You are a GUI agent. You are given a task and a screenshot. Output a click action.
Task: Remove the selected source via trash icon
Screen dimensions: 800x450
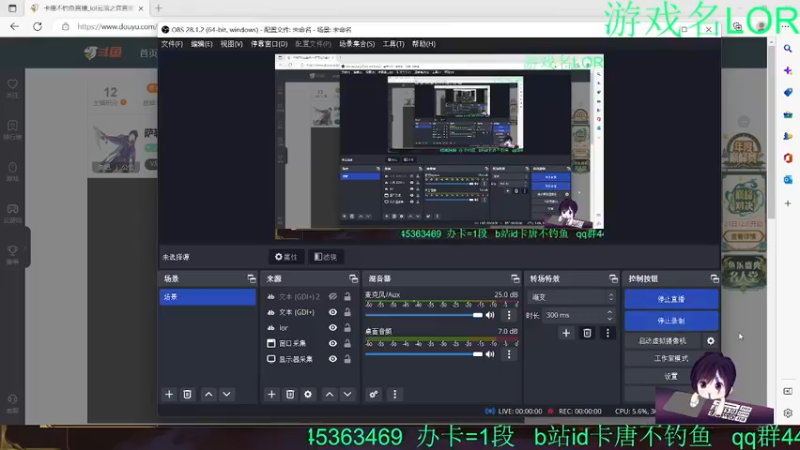pyautogui.click(x=290, y=394)
